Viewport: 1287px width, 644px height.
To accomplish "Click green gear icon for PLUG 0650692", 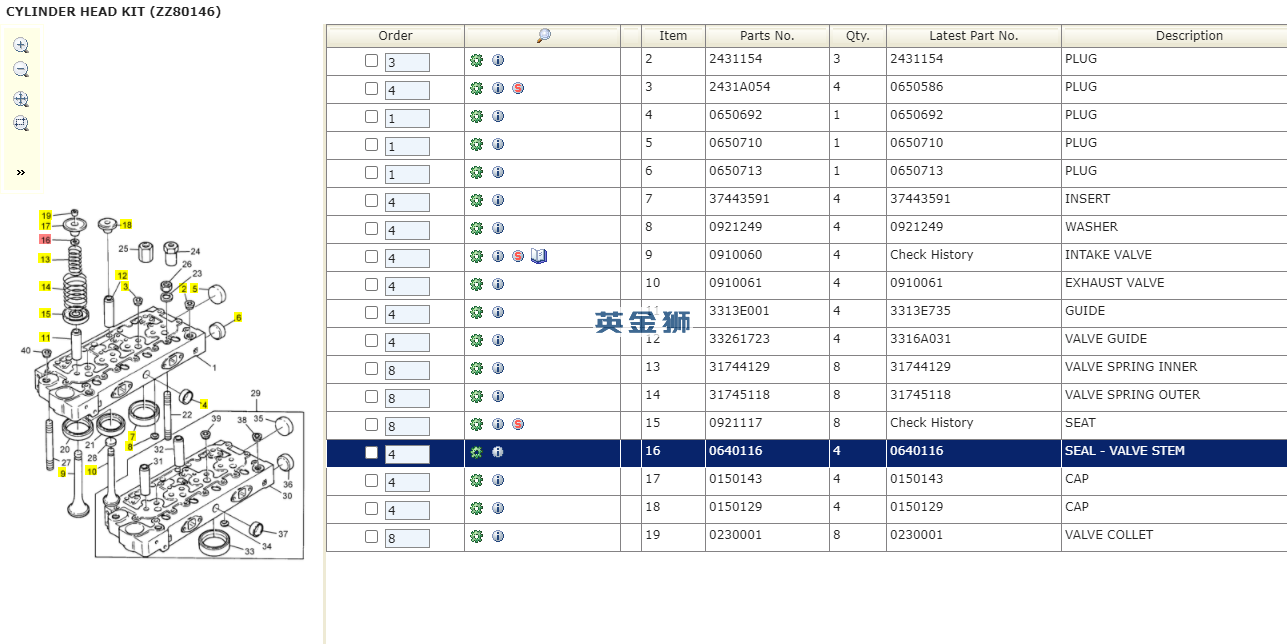I will (x=477, y=116).
